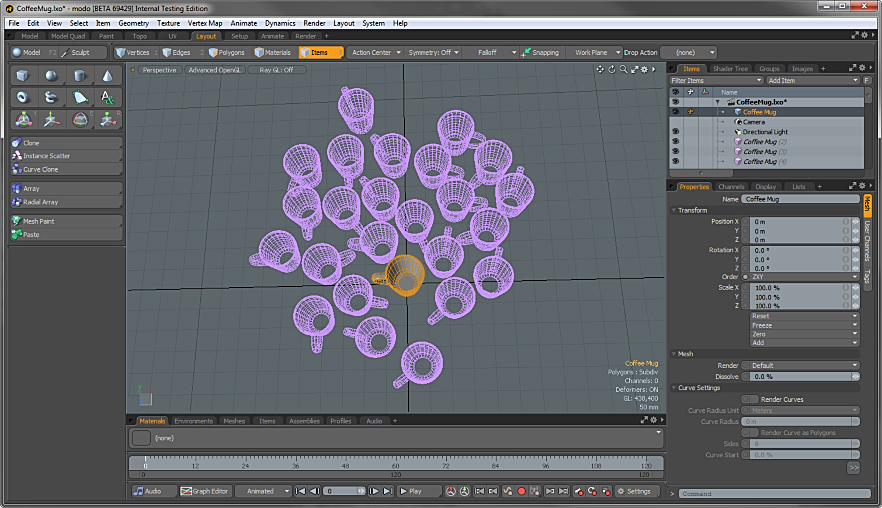Select the Cone primitive tool

click(107, 75)
